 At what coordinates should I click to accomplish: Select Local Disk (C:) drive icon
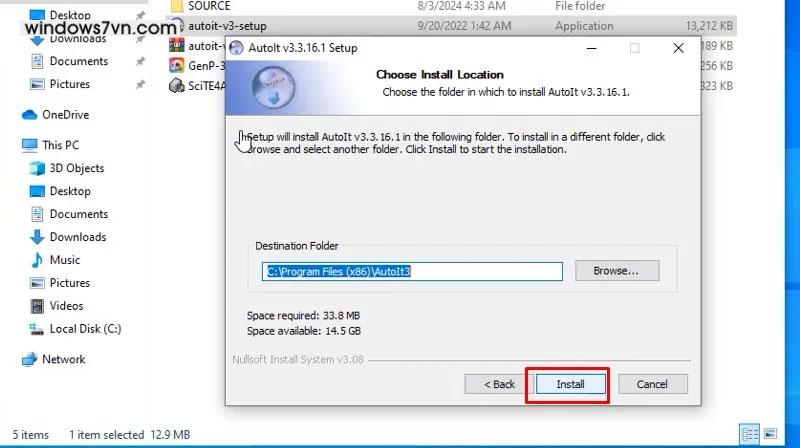click(x=37, y=329)
